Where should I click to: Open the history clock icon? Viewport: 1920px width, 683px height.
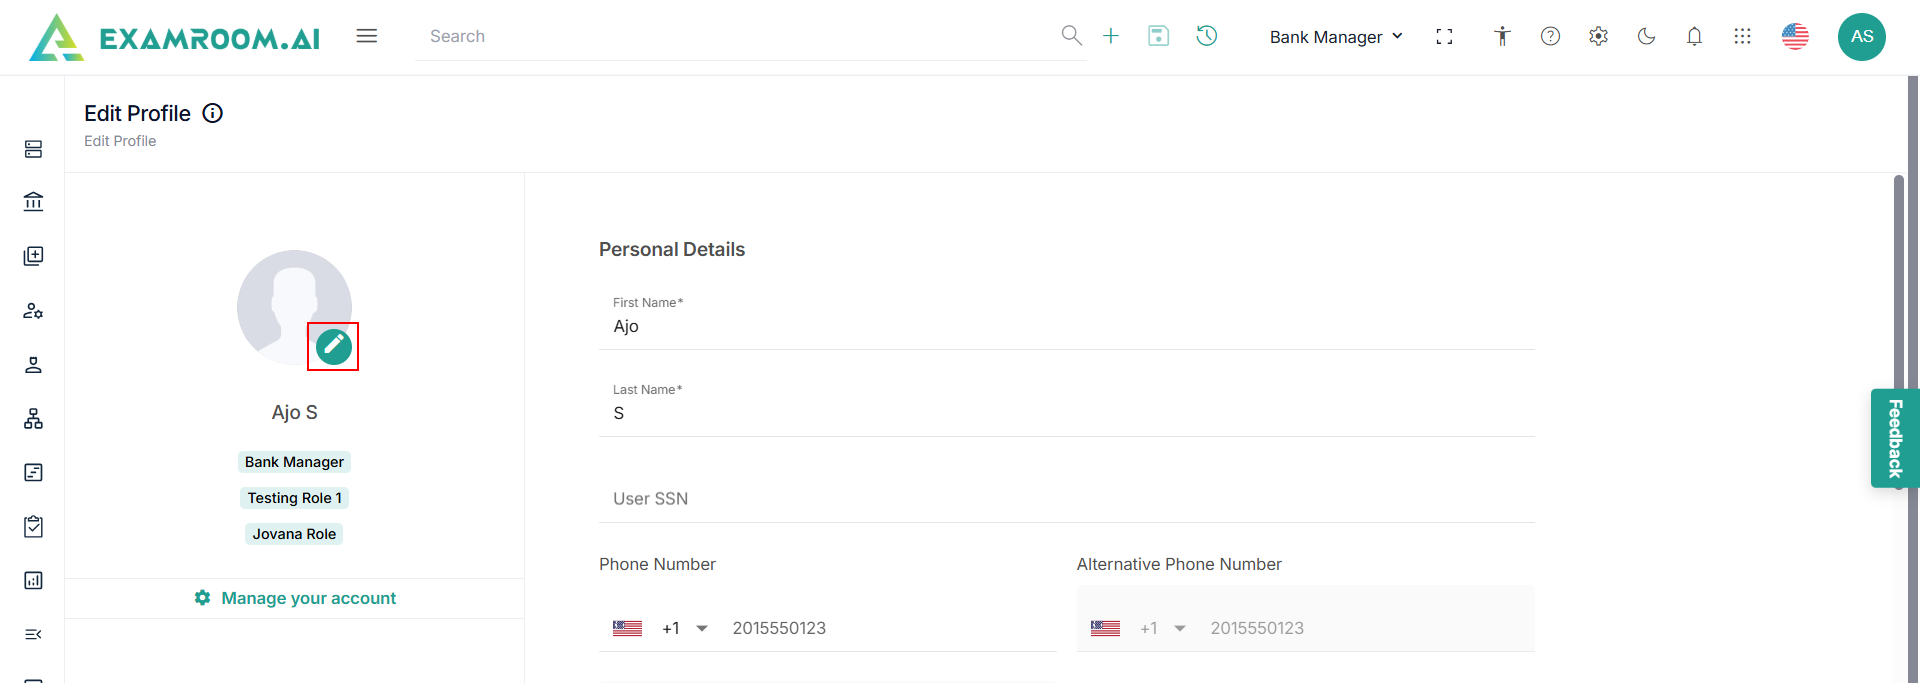click(x=1207, y=36)
